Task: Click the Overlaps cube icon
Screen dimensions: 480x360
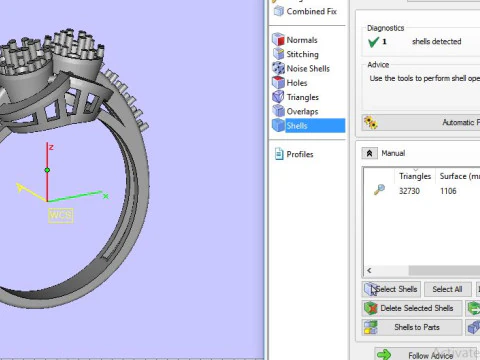Action: [x=278, y=111]
